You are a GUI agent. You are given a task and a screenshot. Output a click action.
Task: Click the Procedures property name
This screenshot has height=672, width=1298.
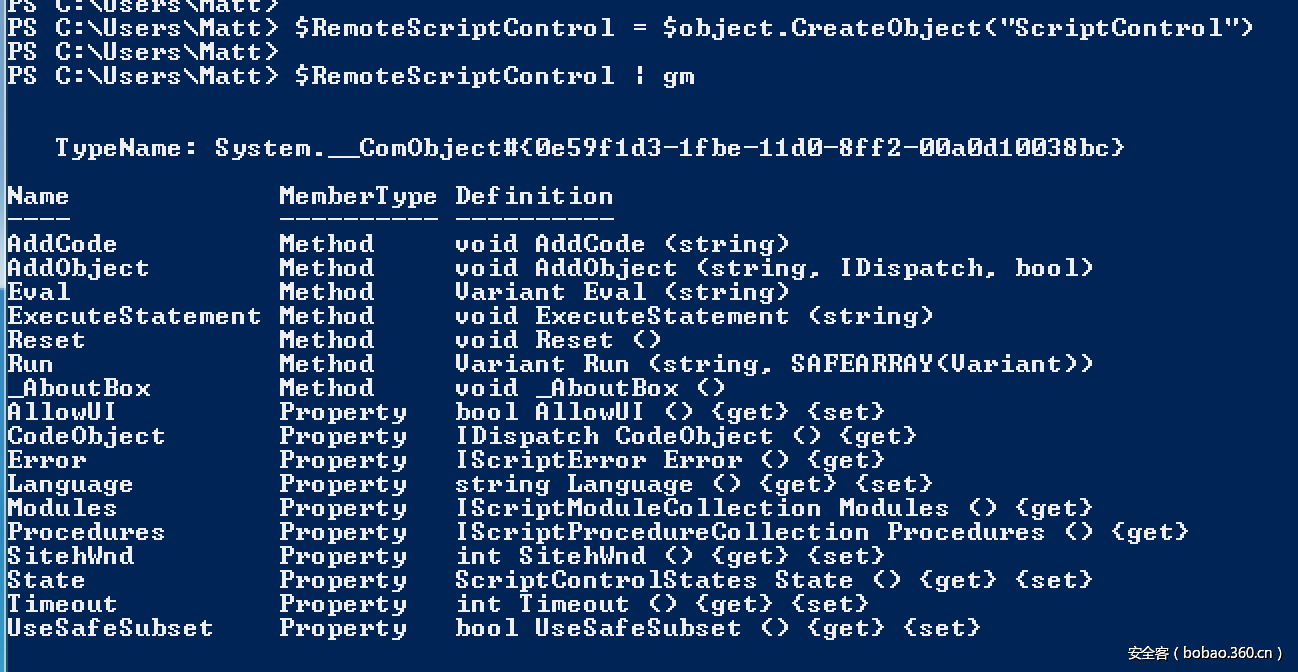pyautogui.click(x=86, y=532)
